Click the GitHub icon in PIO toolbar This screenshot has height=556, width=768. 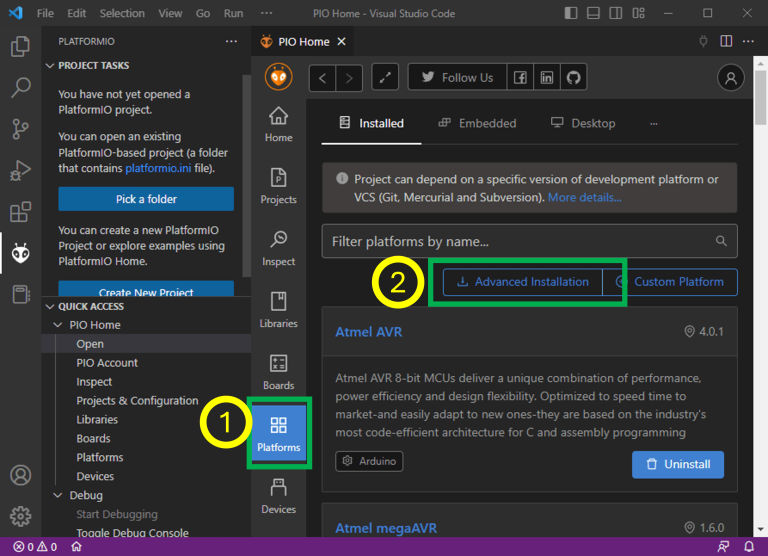coord(574,78)
